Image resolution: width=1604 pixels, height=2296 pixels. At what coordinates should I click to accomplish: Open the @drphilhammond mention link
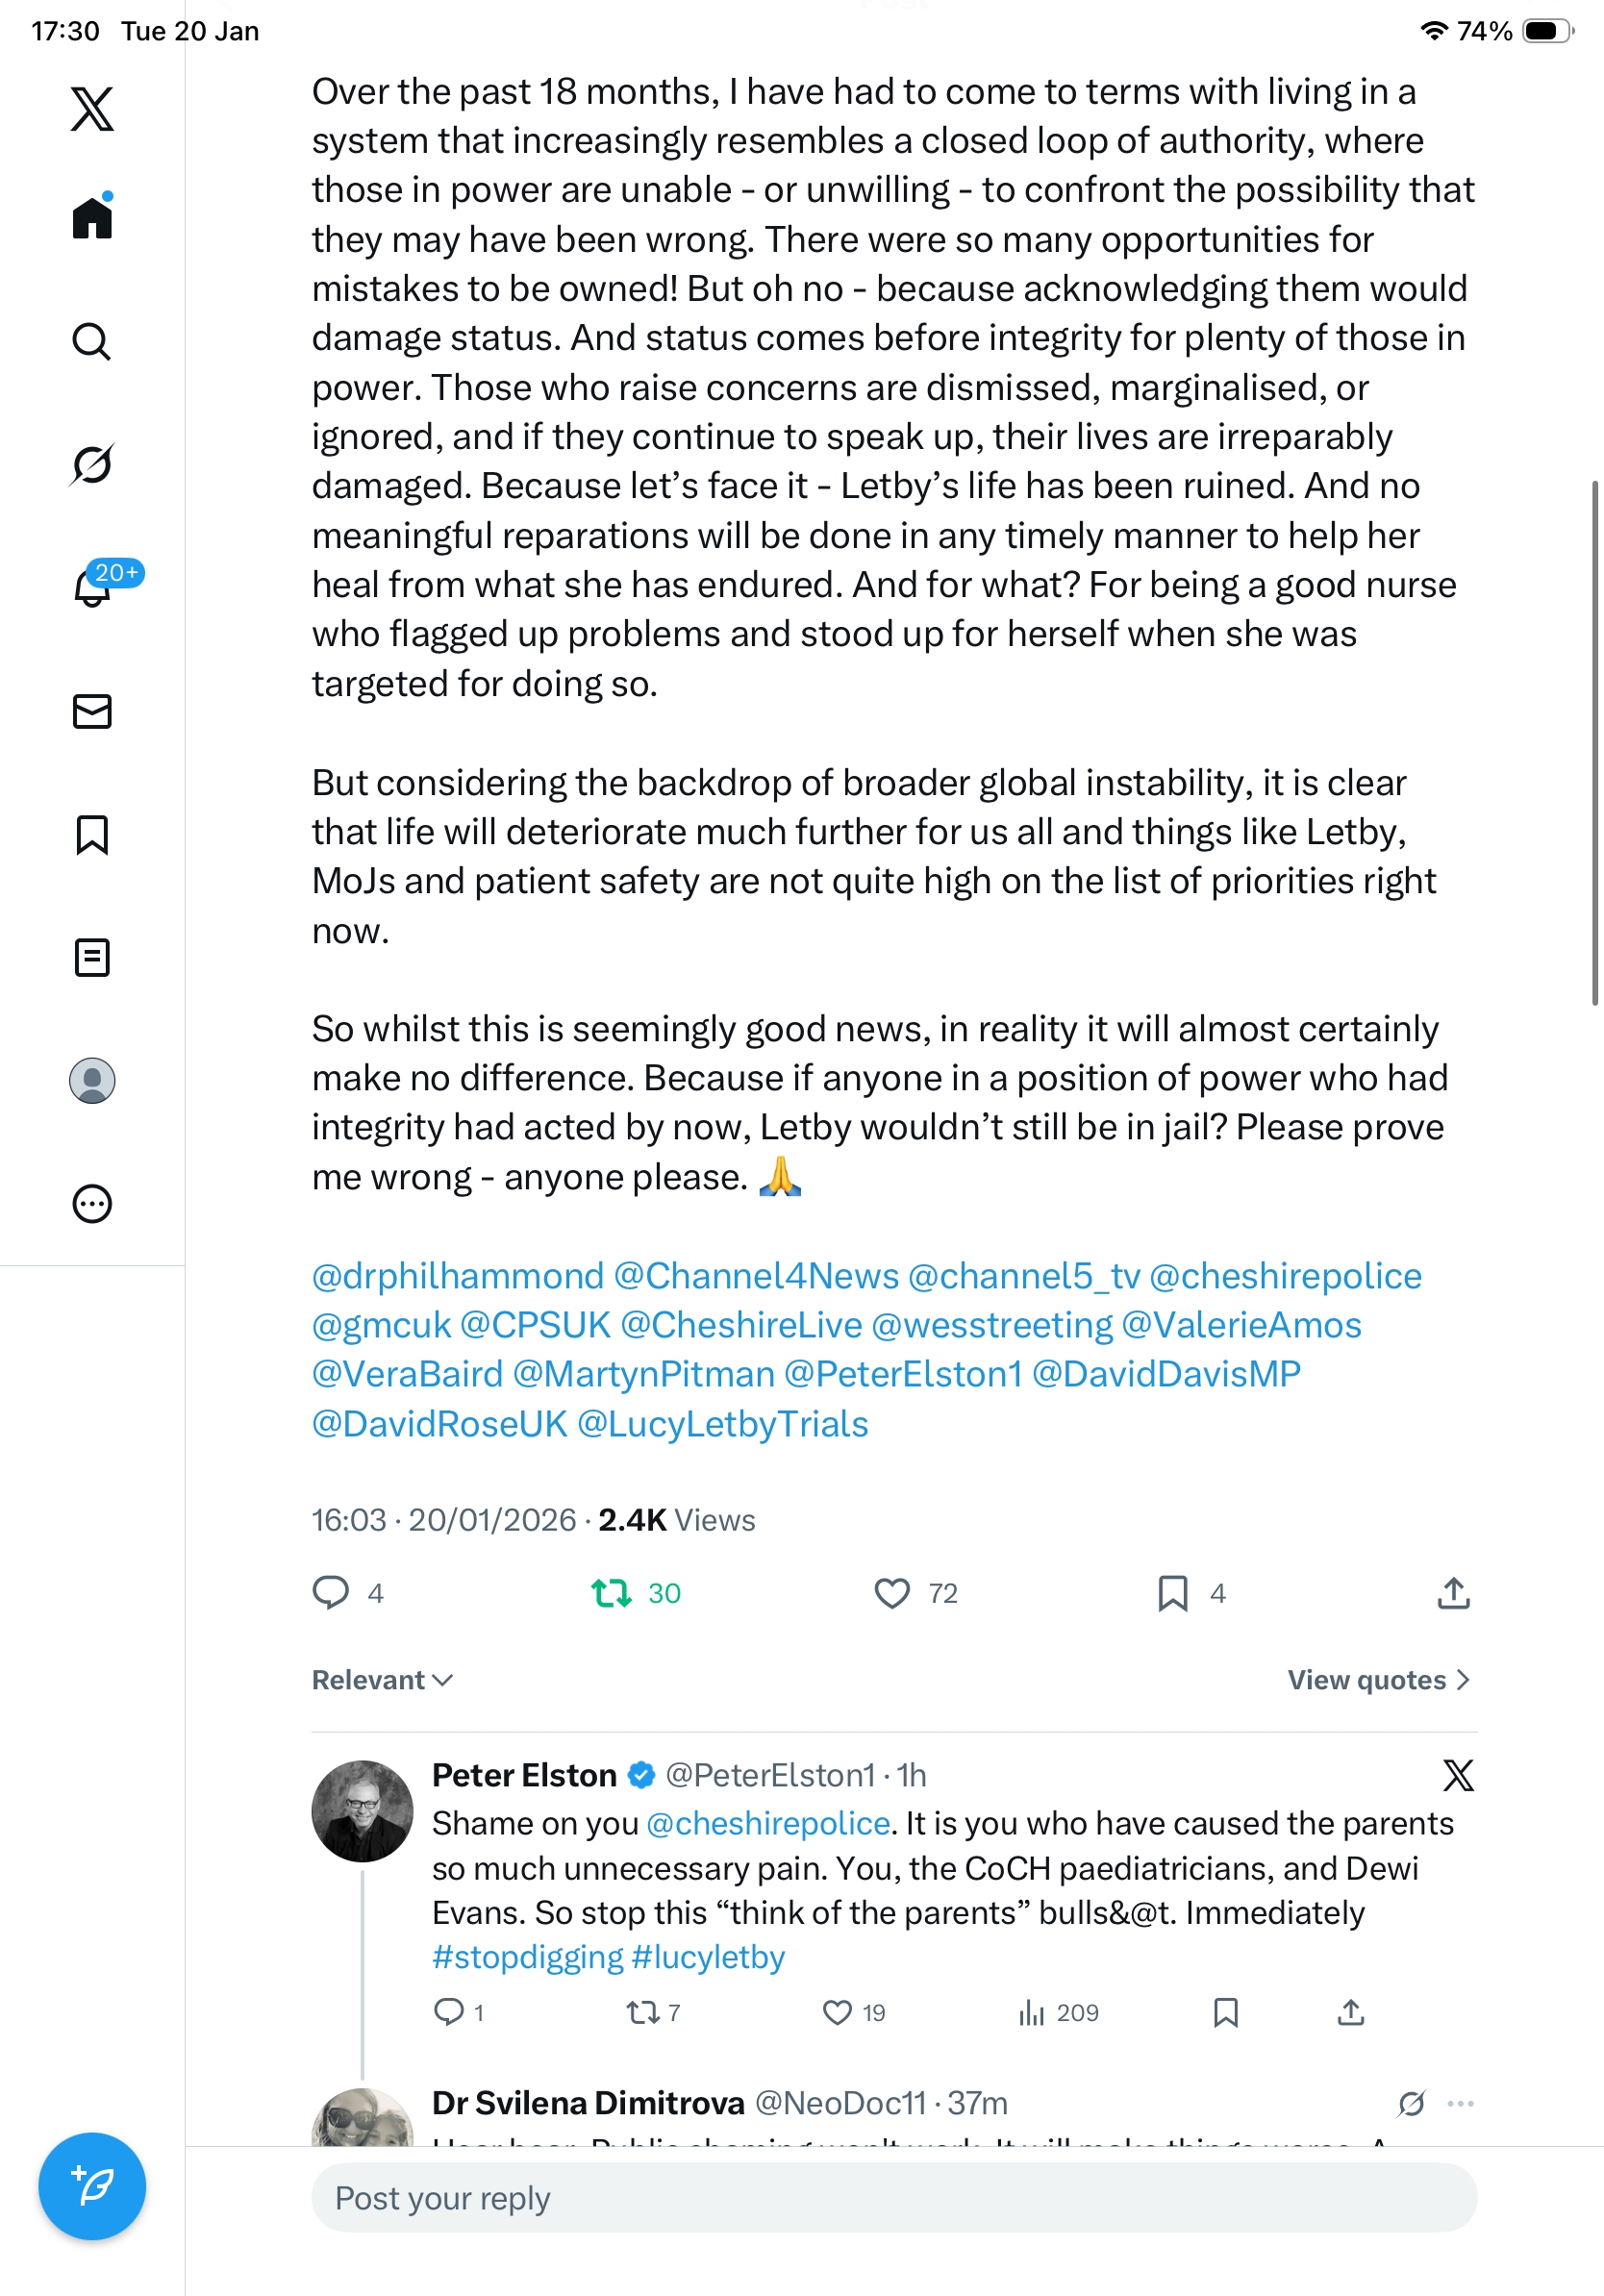(x=458, y=1276)
